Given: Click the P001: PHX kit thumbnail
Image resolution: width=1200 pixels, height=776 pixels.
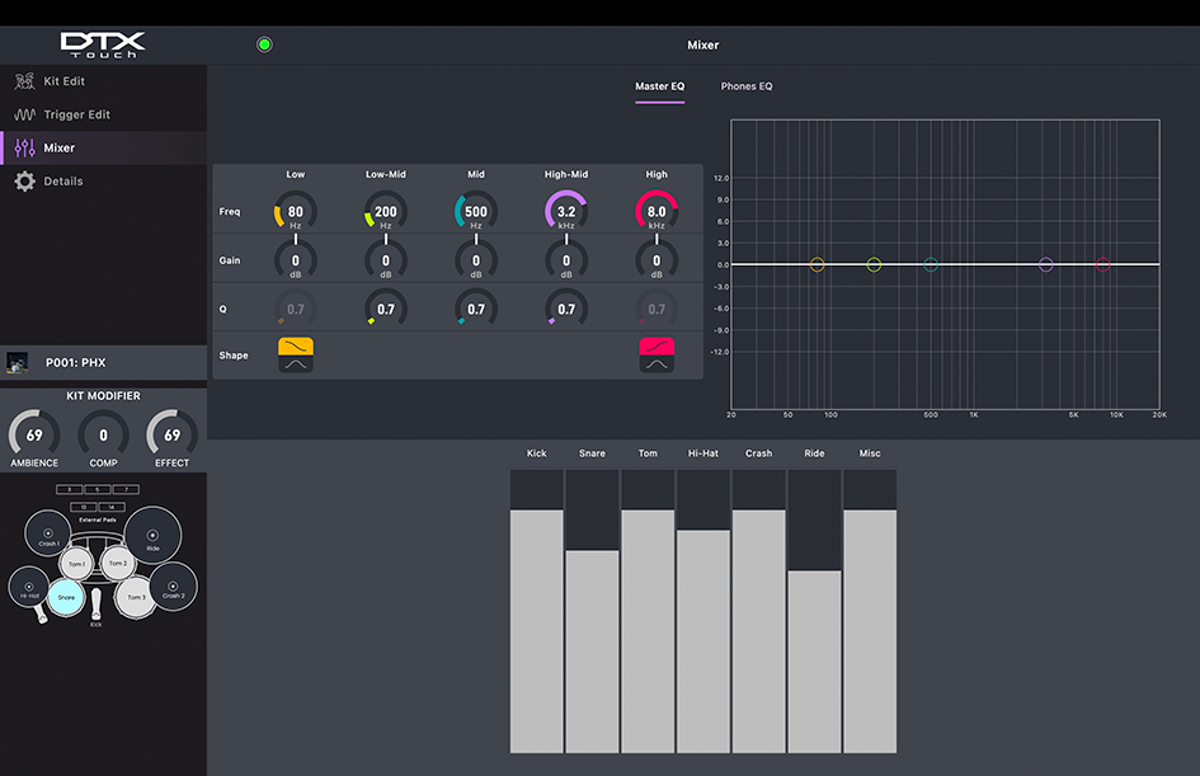Looking at the screenshot, I should [x=18, y=362].
